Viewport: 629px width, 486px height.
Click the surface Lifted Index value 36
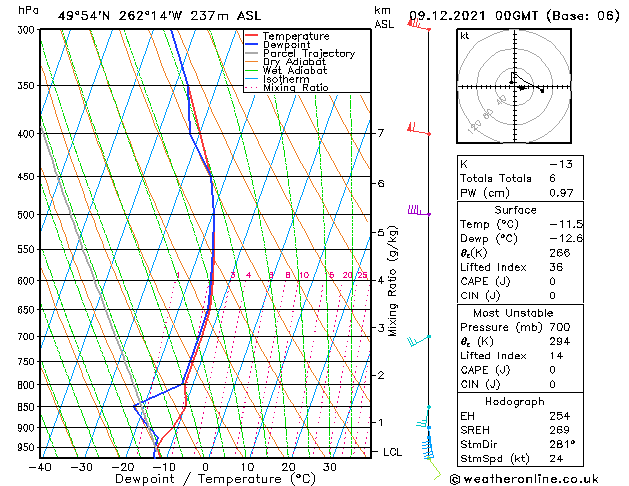click(x=556, y=267)
